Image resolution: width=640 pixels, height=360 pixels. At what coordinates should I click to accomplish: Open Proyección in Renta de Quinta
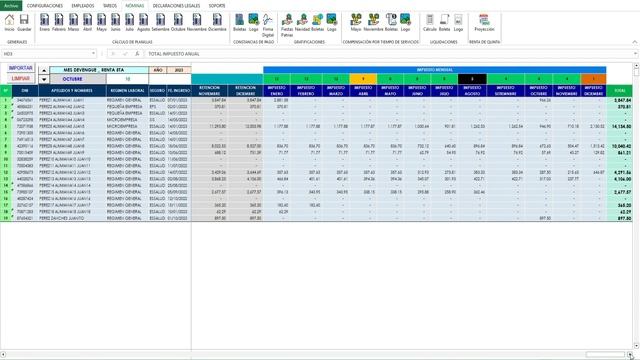click(x=484, y=22)
